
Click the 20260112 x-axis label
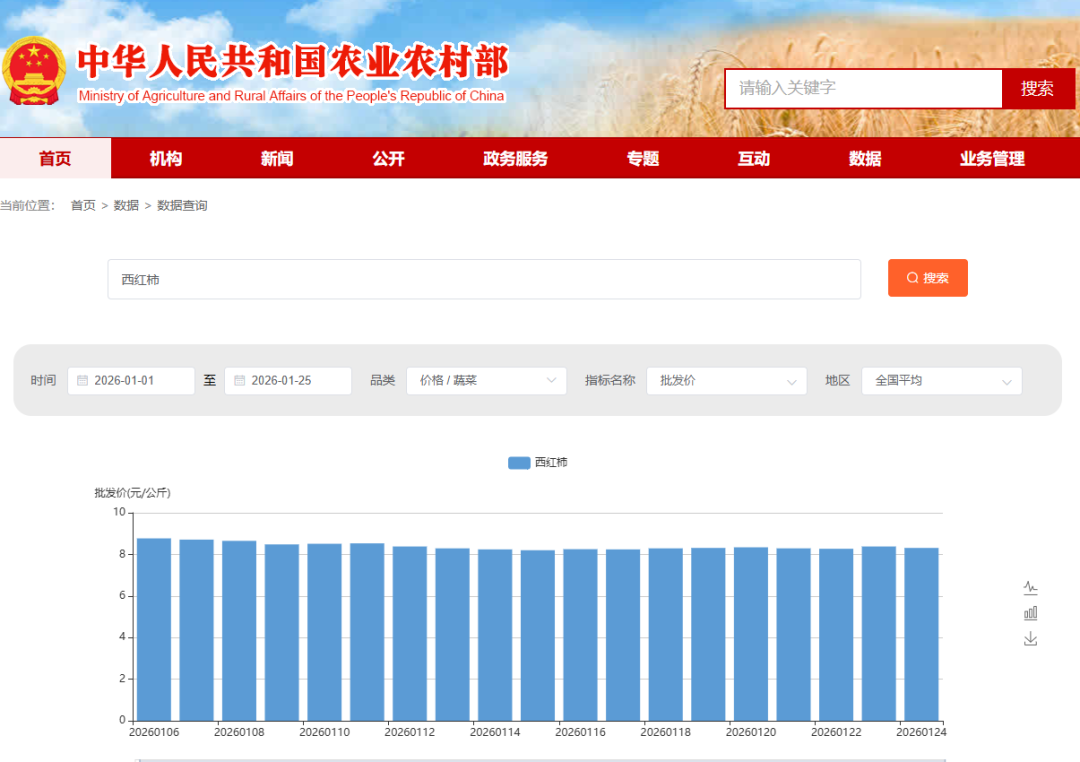(410, 732)
